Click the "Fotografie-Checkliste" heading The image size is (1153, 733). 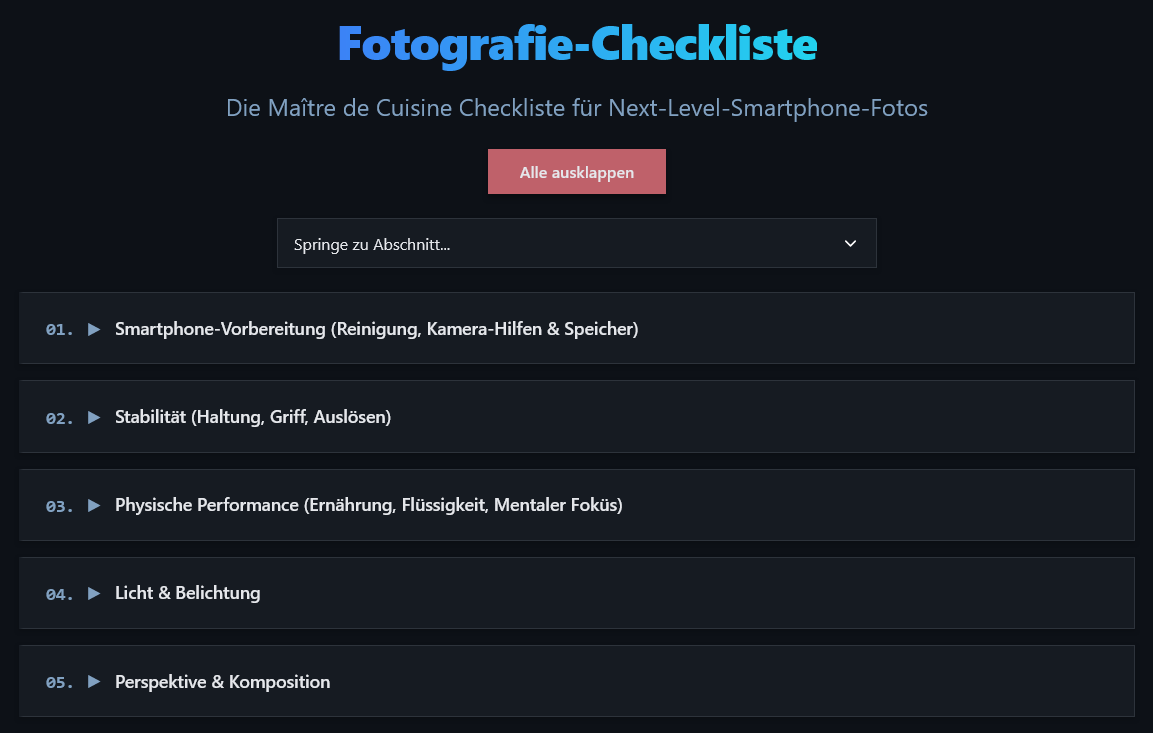577,44
